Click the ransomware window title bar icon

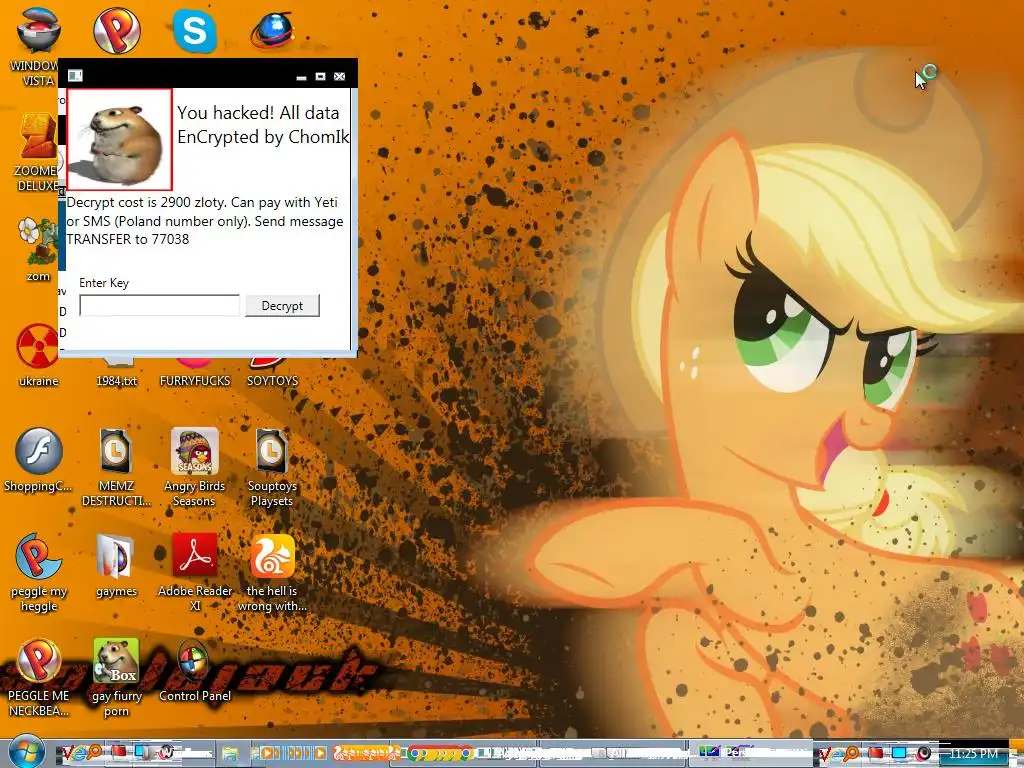[75, 76]
